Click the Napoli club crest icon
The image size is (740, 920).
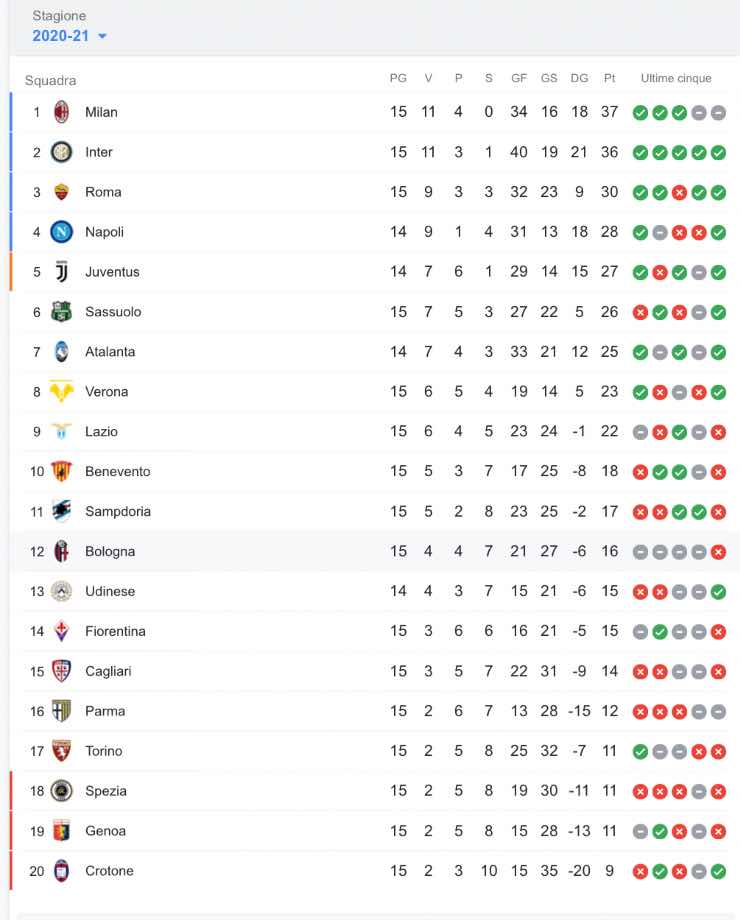[62, 232]
